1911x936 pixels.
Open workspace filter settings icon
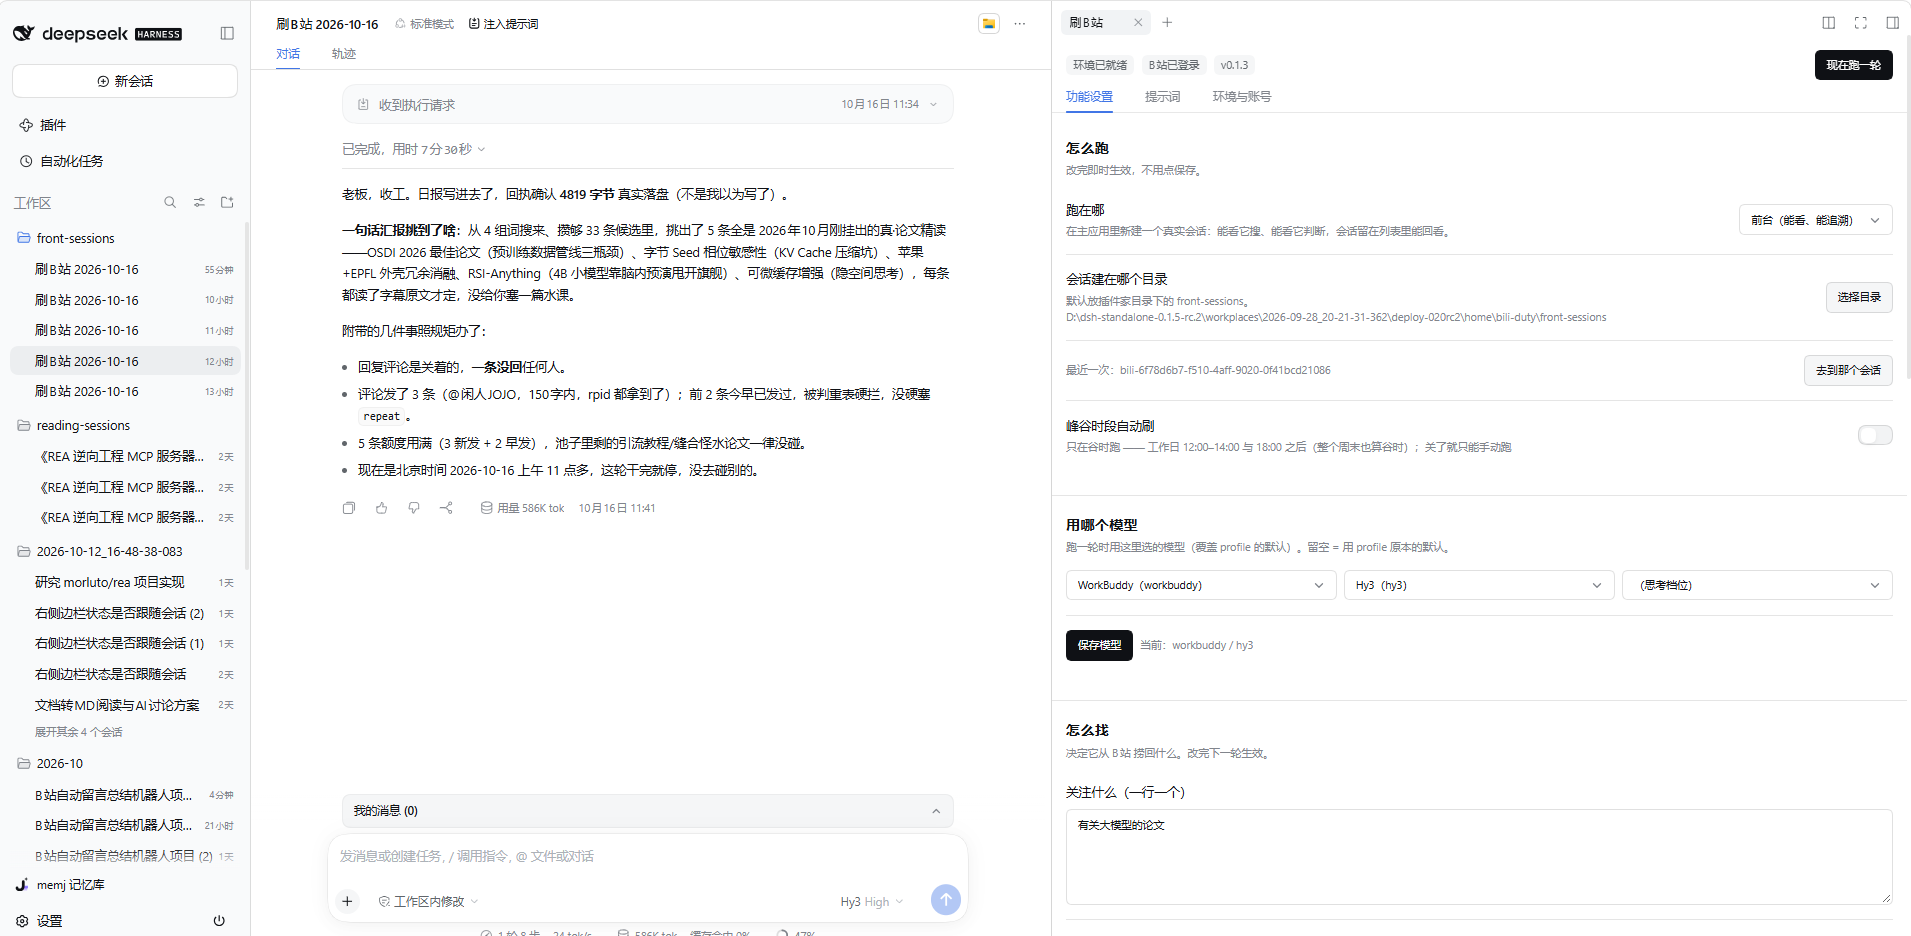(199, 202)
